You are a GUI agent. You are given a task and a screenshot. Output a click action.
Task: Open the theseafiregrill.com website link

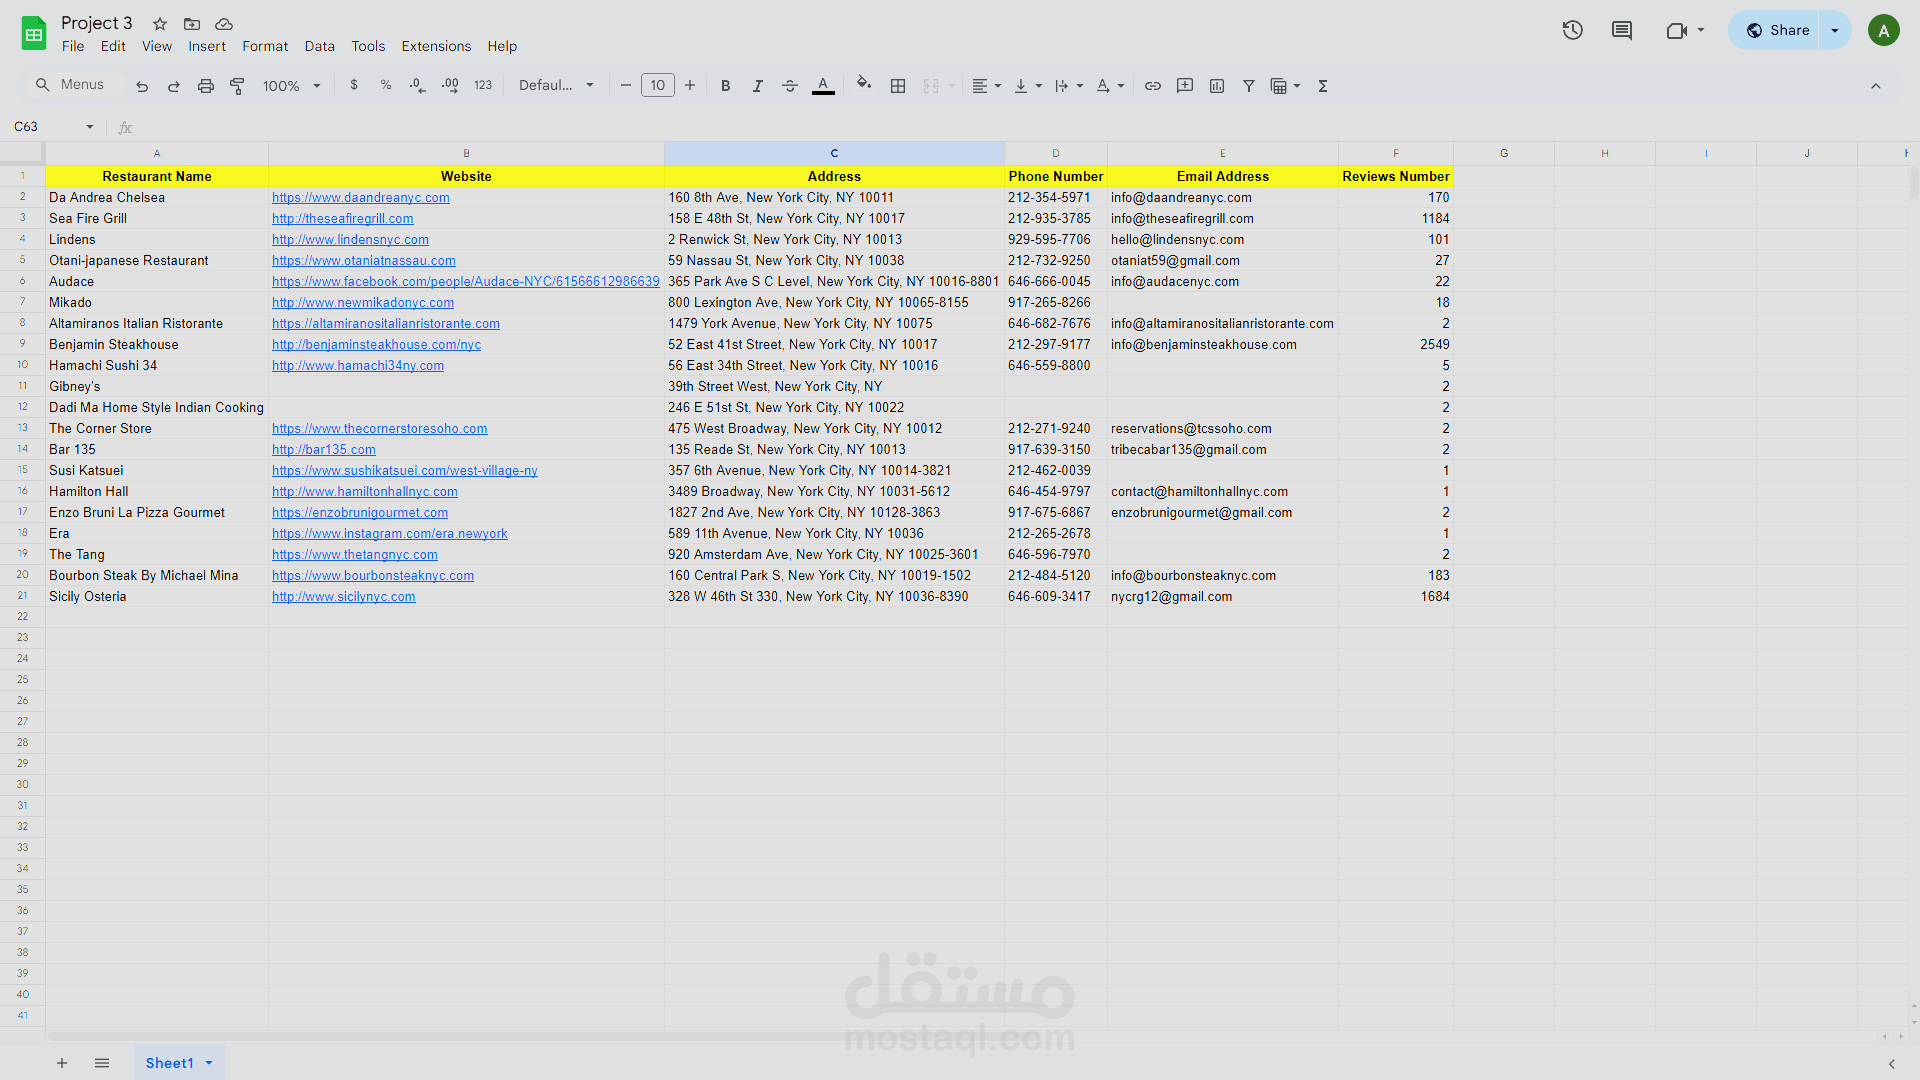tap(342, 219)
